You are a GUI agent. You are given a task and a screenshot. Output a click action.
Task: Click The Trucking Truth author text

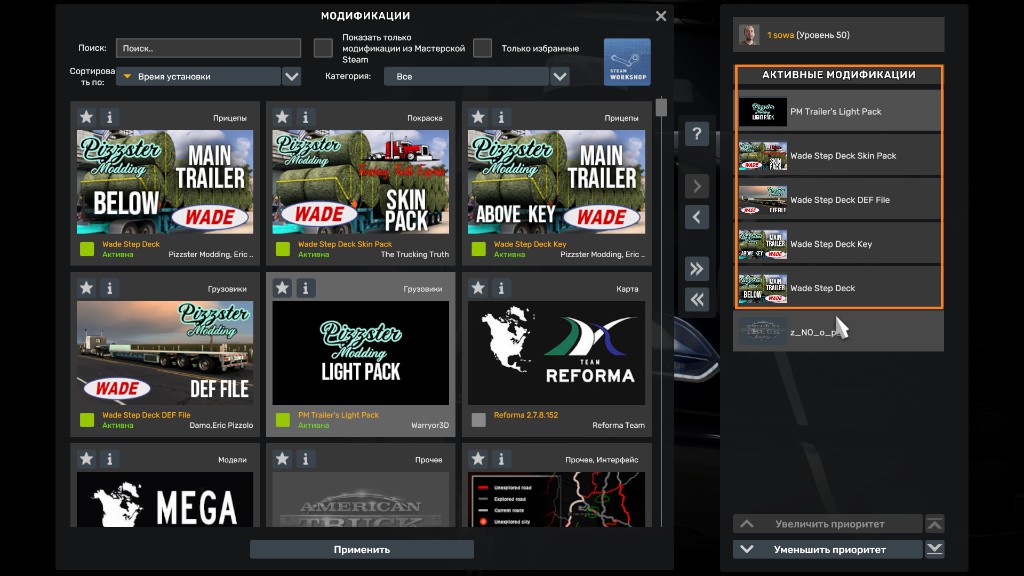415,255
